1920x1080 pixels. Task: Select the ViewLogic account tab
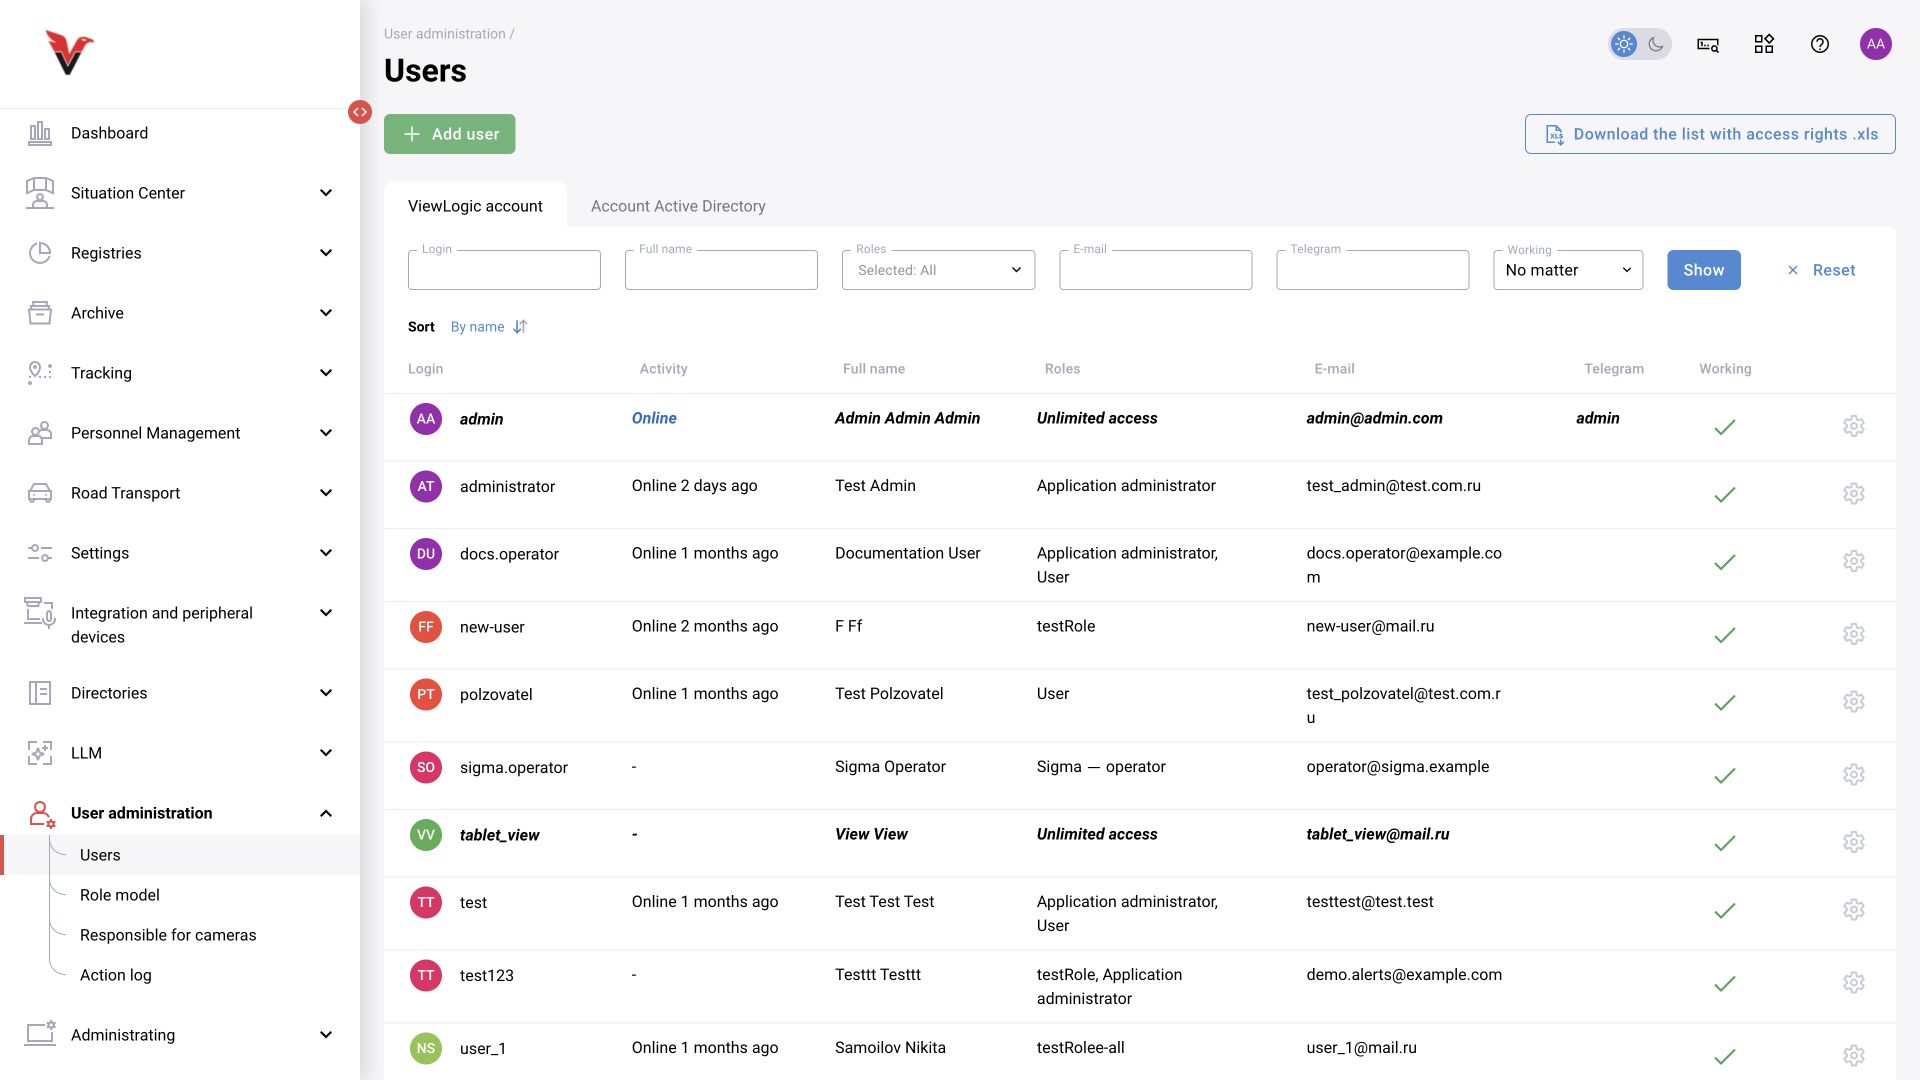click(475, 206)
